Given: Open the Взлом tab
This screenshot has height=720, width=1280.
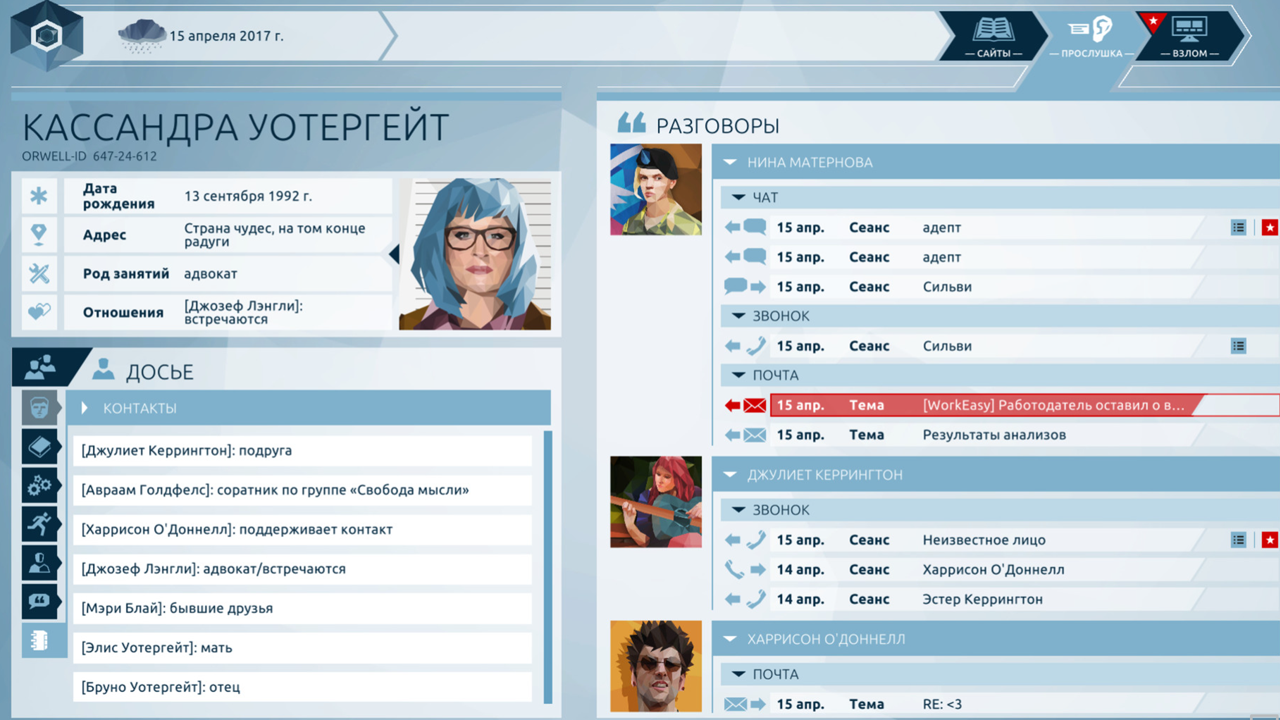Looking at the screenshot, I should tap(1189, 36).
